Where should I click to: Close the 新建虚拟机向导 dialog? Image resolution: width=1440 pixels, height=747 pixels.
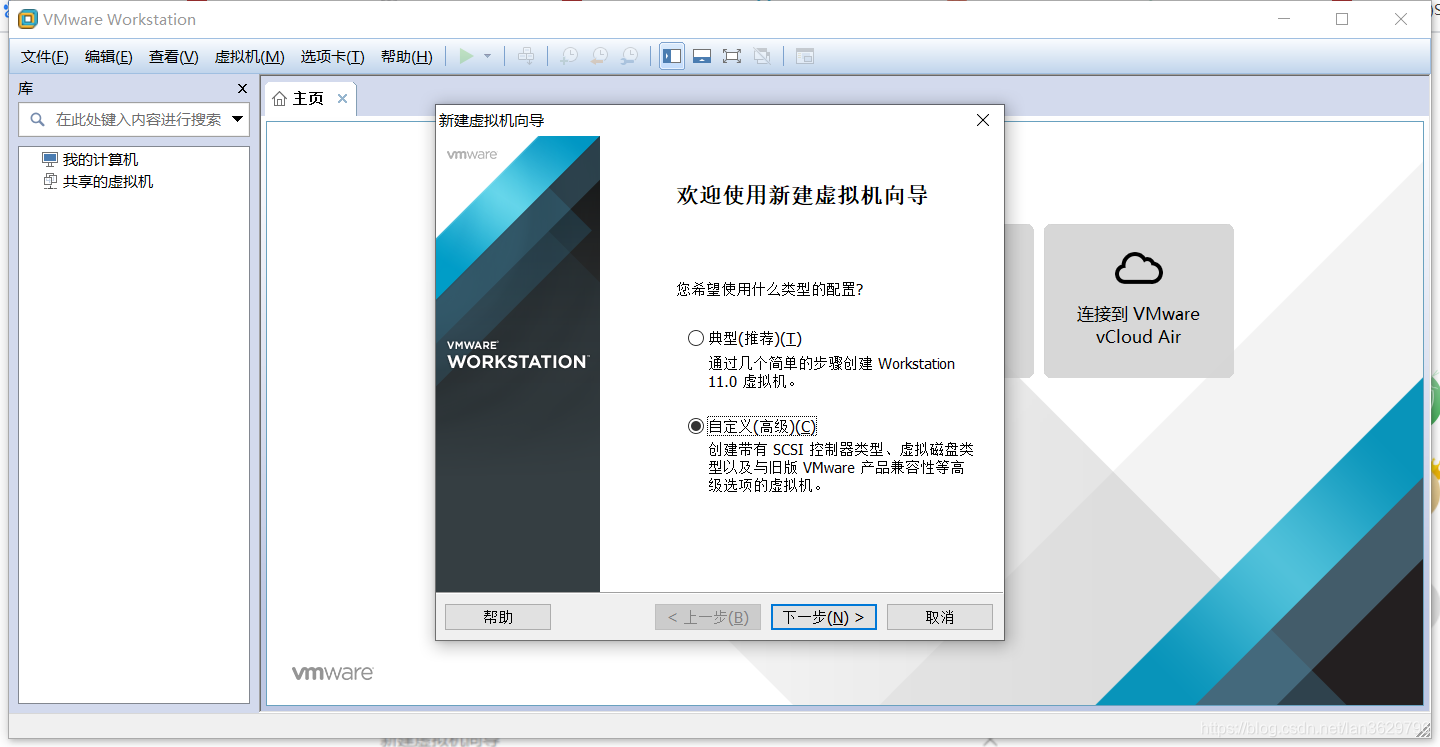(x=983, y=120)
